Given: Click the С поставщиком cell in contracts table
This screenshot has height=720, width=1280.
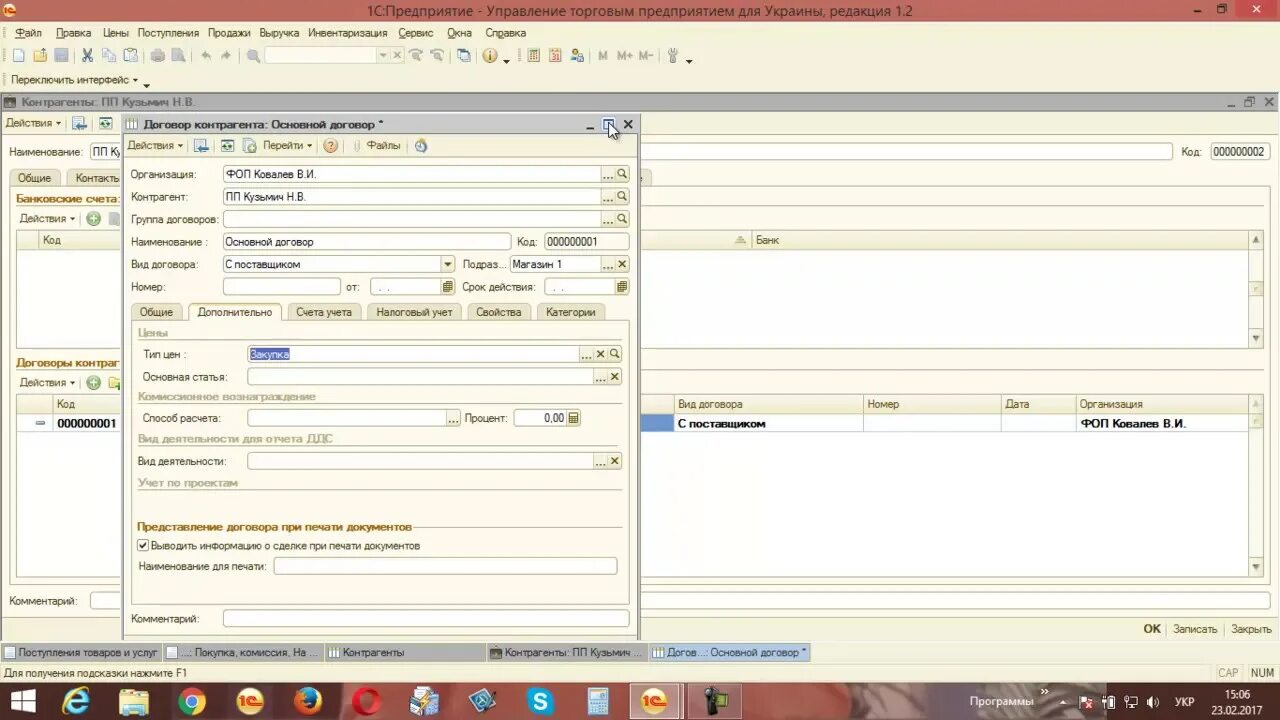Looking at the screenshot, I should coord(768,424).
